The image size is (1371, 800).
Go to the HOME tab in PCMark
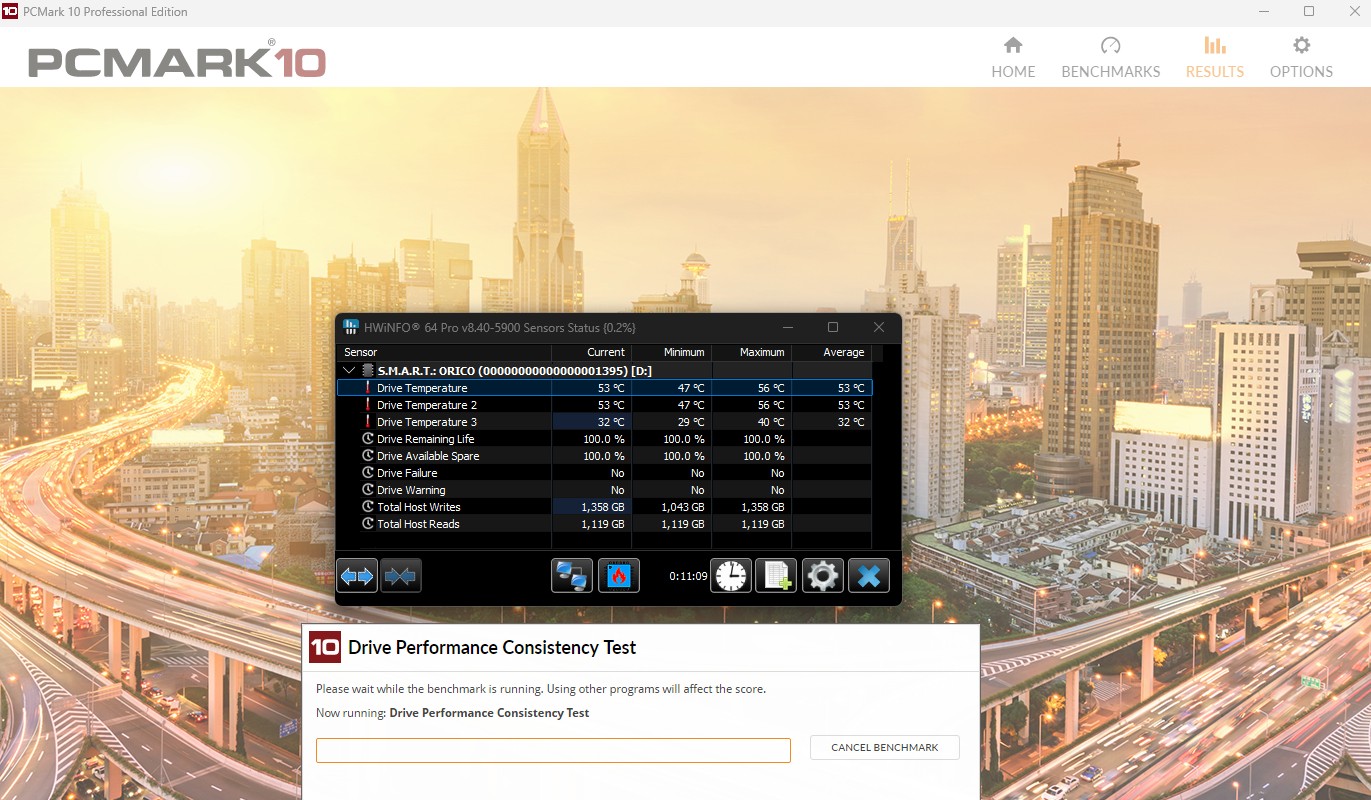click(x=1013, y=58)
